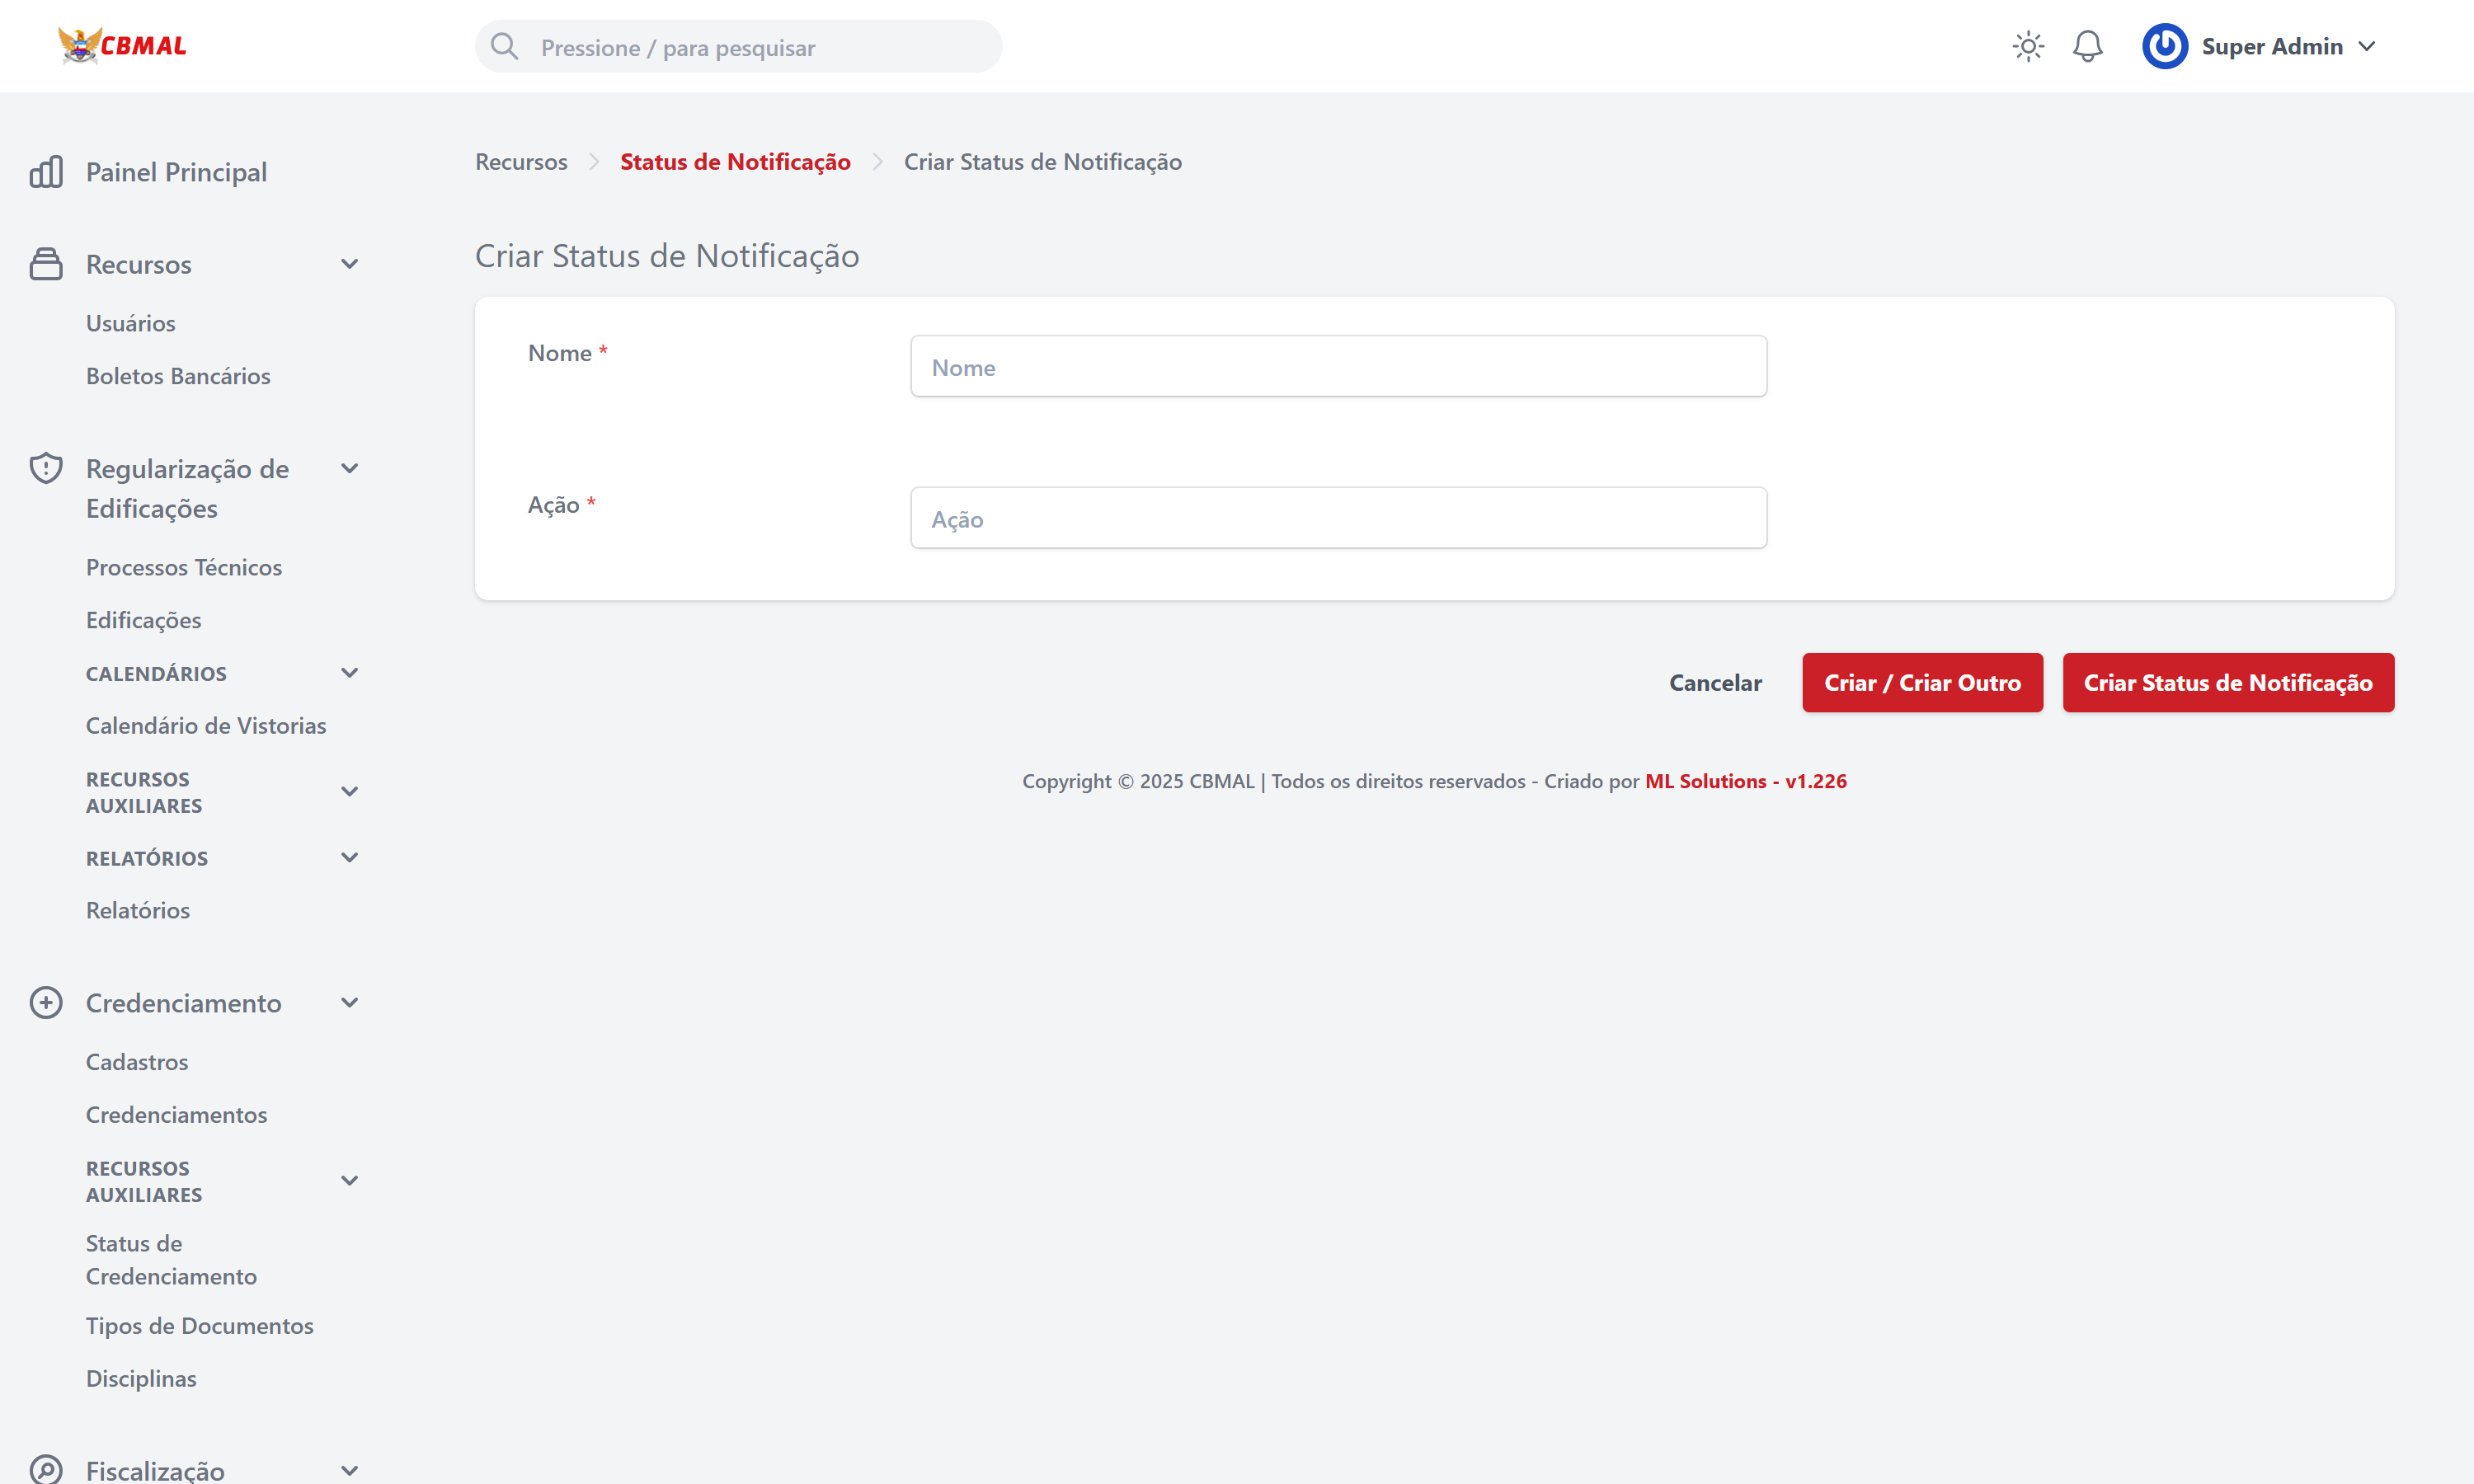Expand the CALENDÁRIOS section
Image resolution: width=2474 pixels, height=1484 pixels.
[349, 672]
